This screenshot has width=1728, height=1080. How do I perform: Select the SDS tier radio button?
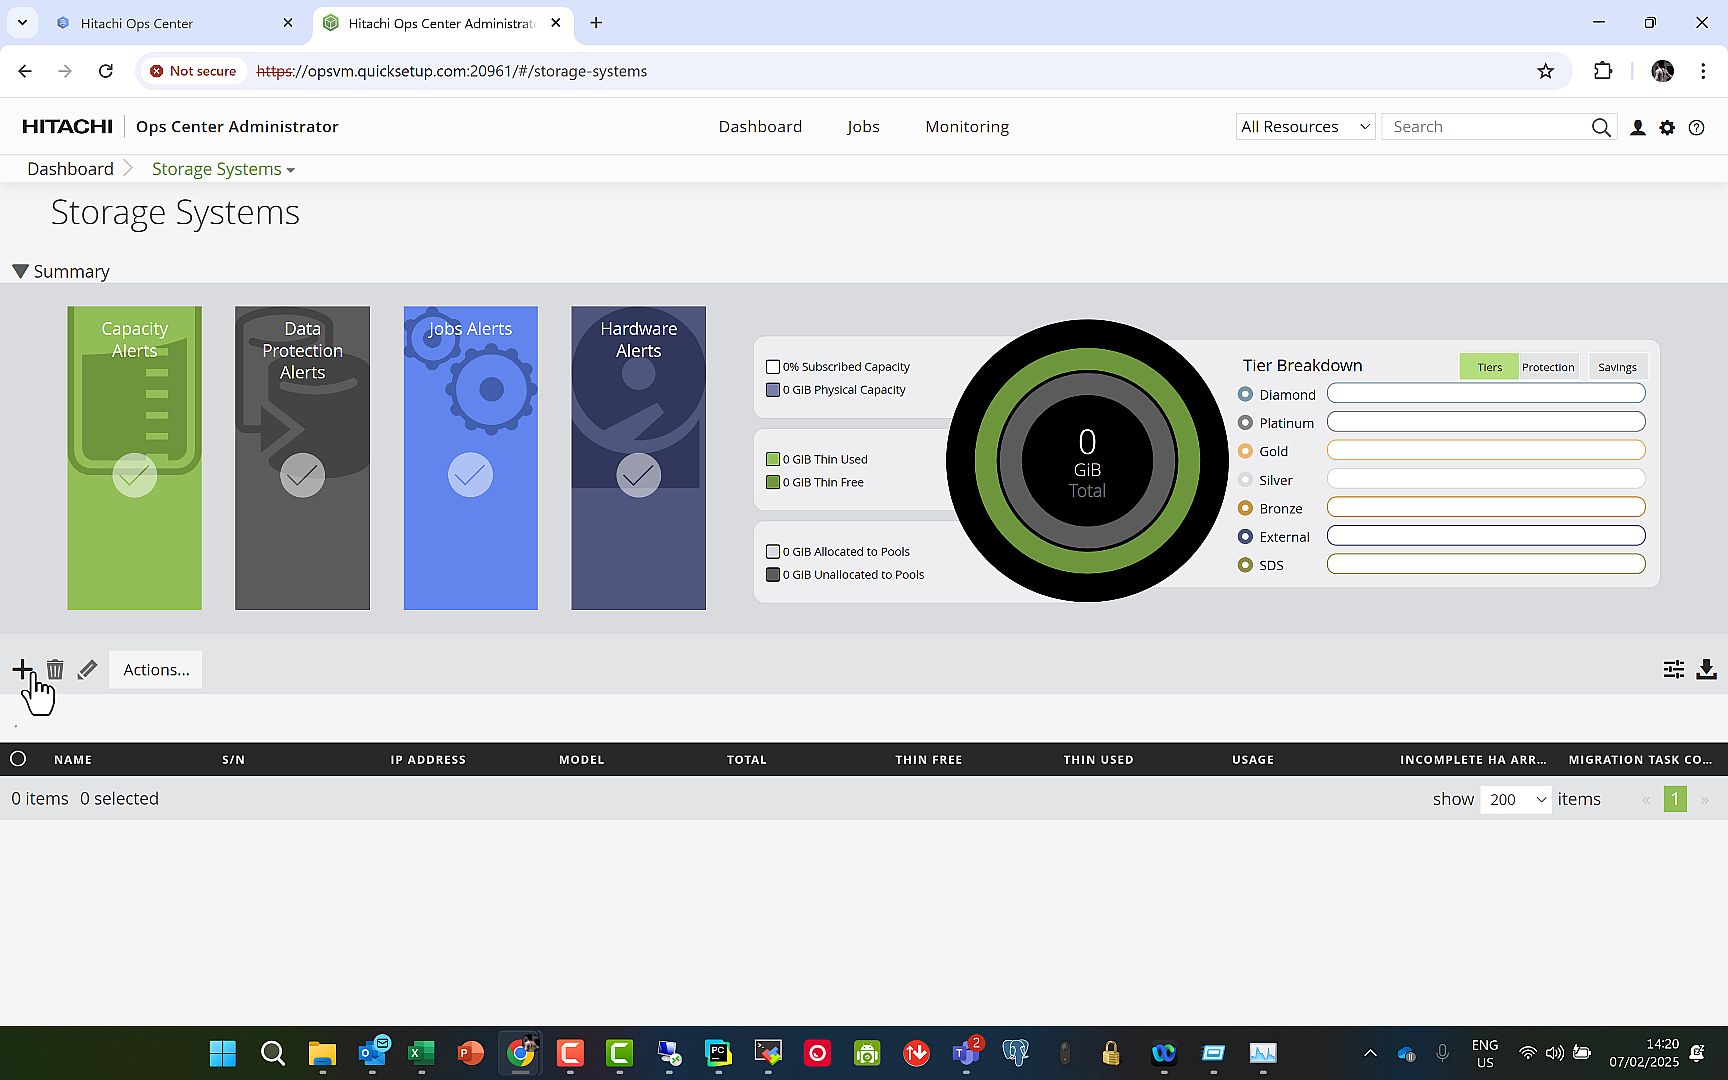1245,565
